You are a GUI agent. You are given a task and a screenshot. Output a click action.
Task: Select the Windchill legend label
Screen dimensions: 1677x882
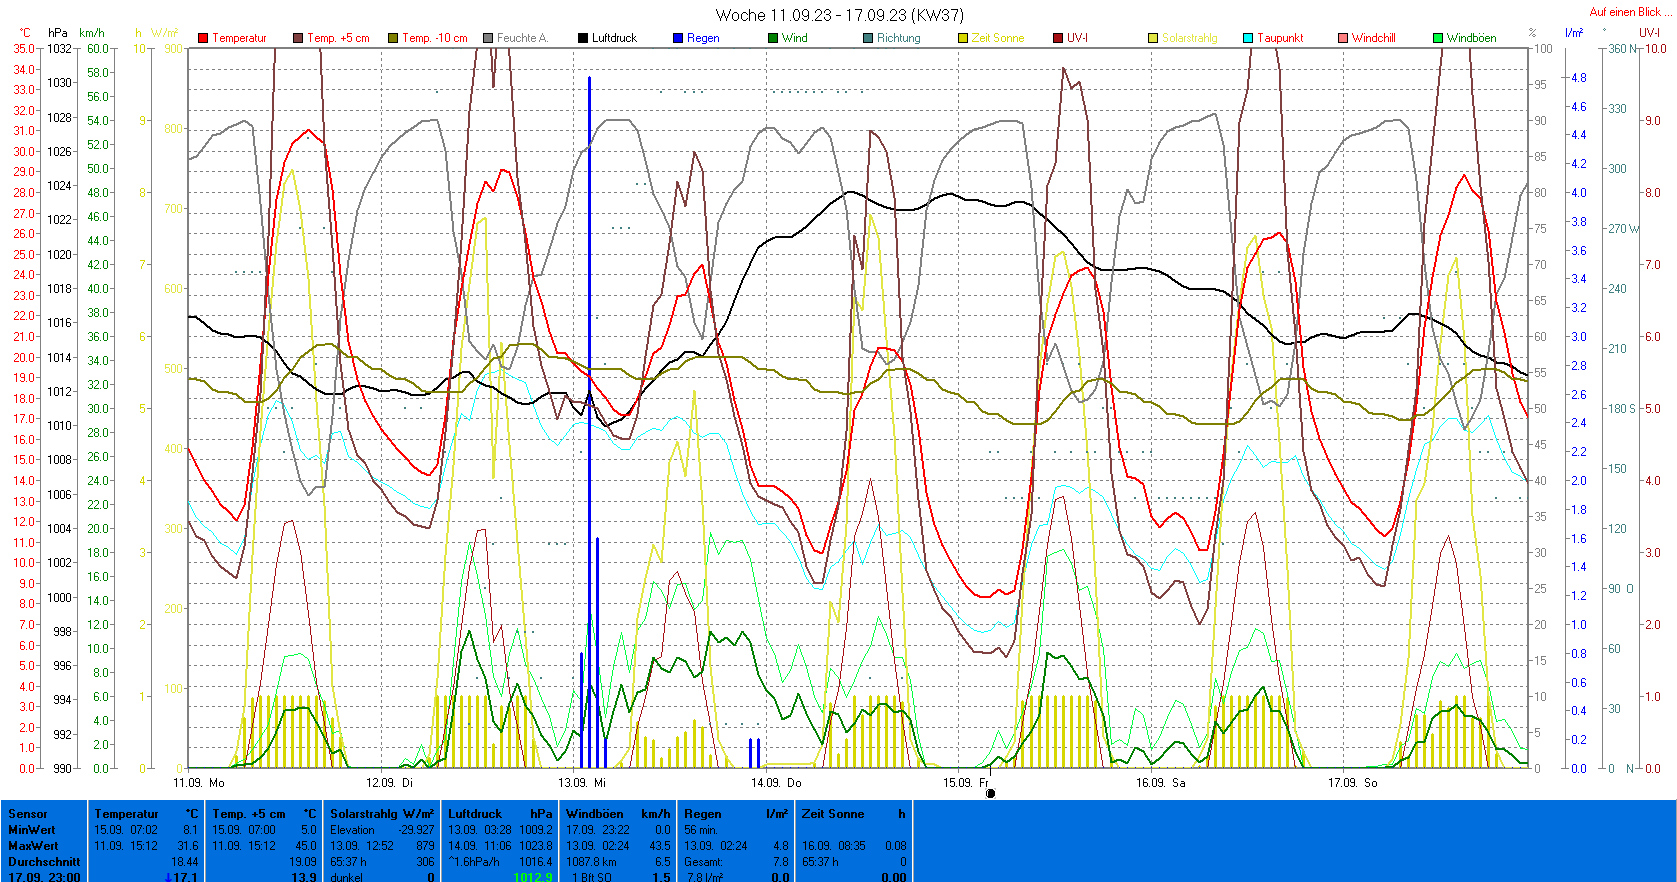[x=1374, y=38]
